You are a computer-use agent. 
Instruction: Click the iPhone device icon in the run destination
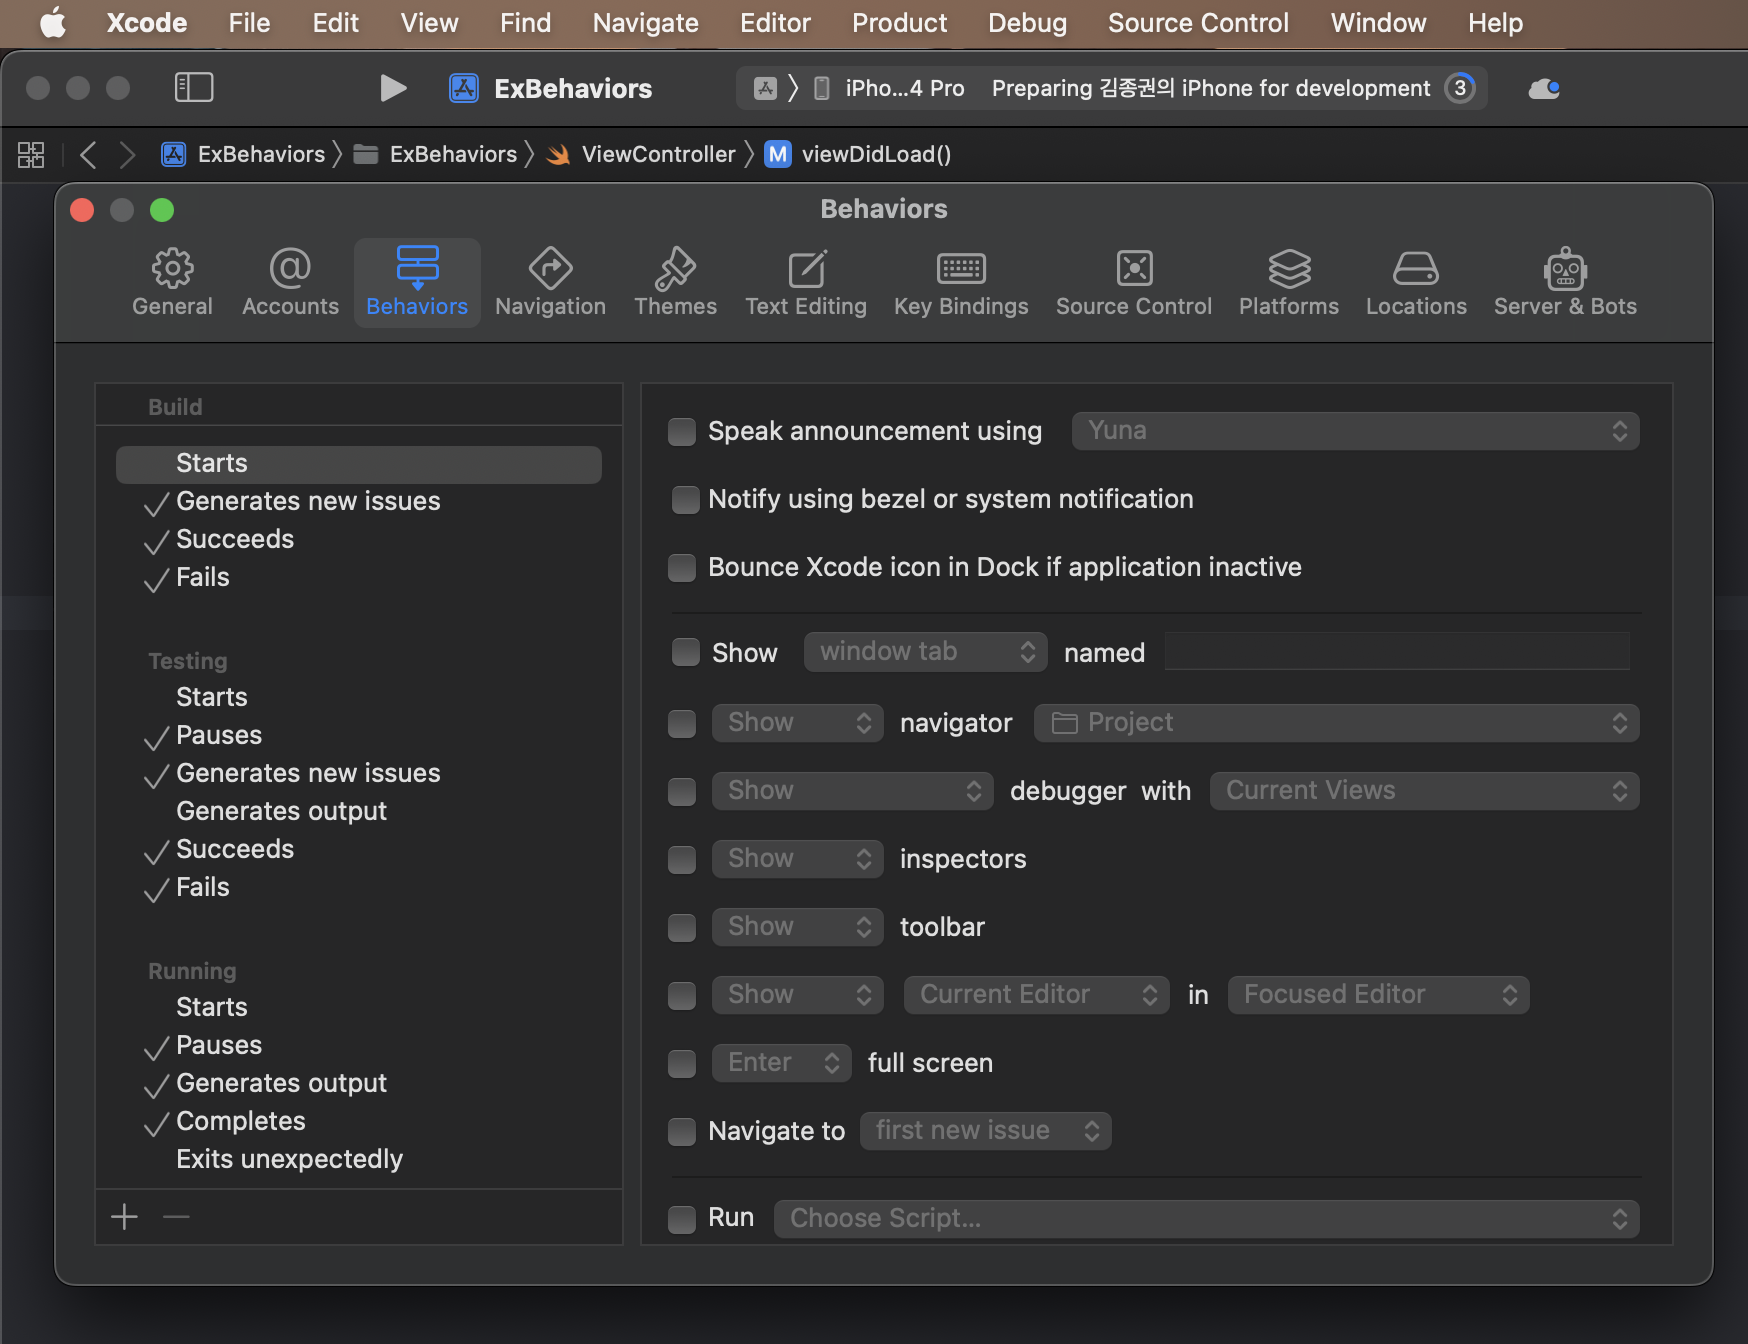tap(822, 88)
